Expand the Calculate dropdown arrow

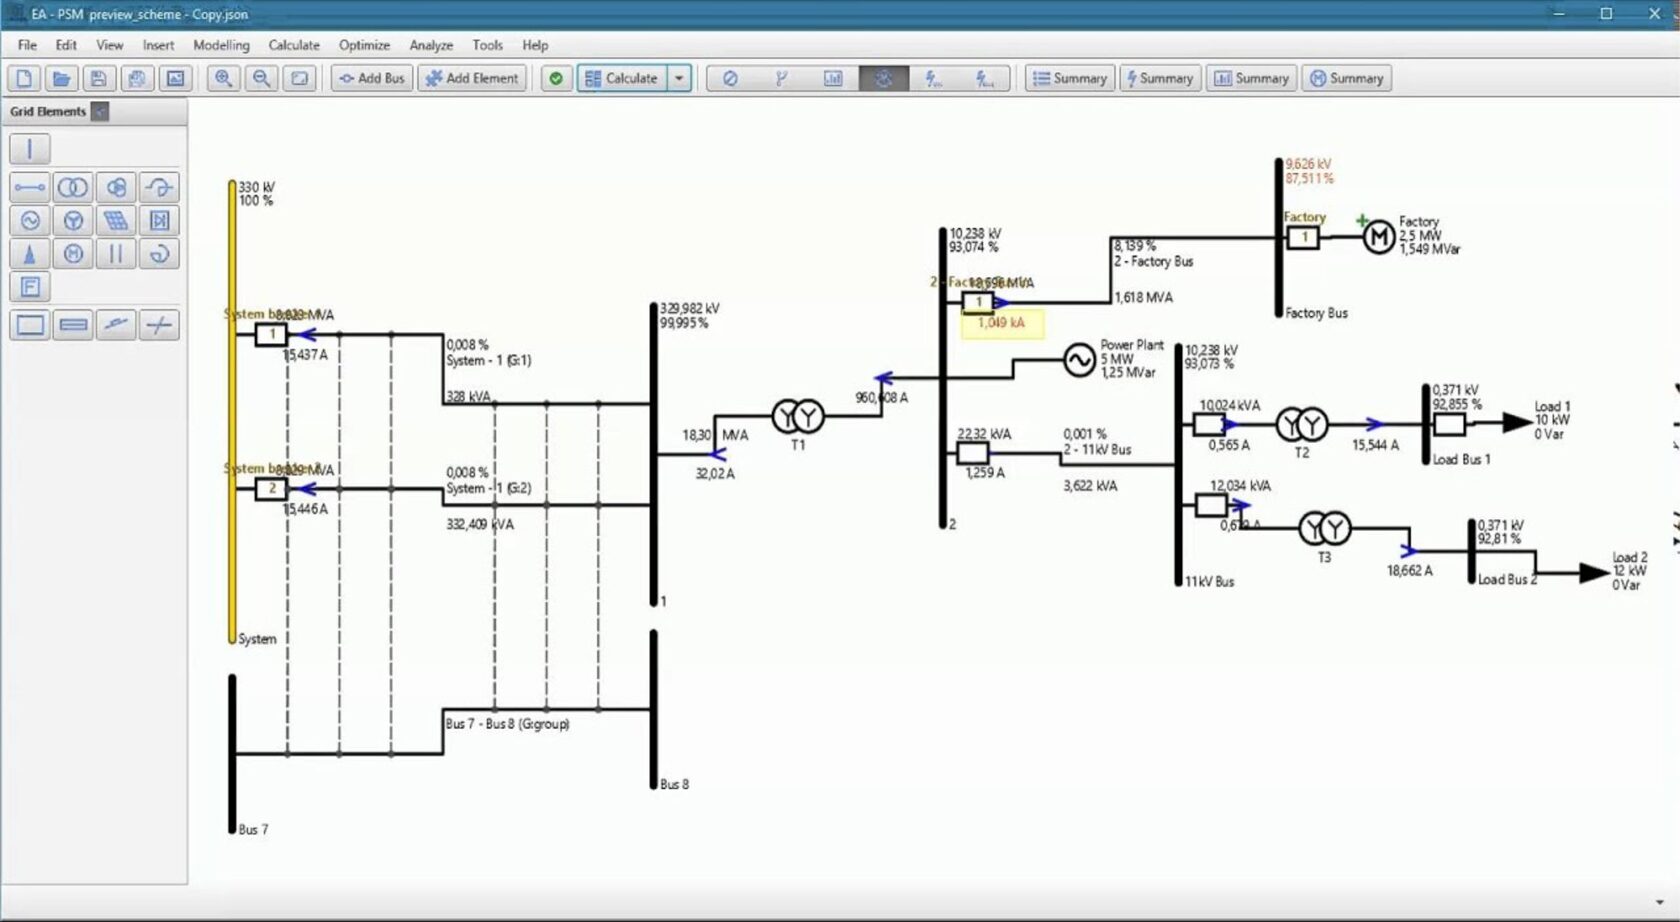pos(679,78)
